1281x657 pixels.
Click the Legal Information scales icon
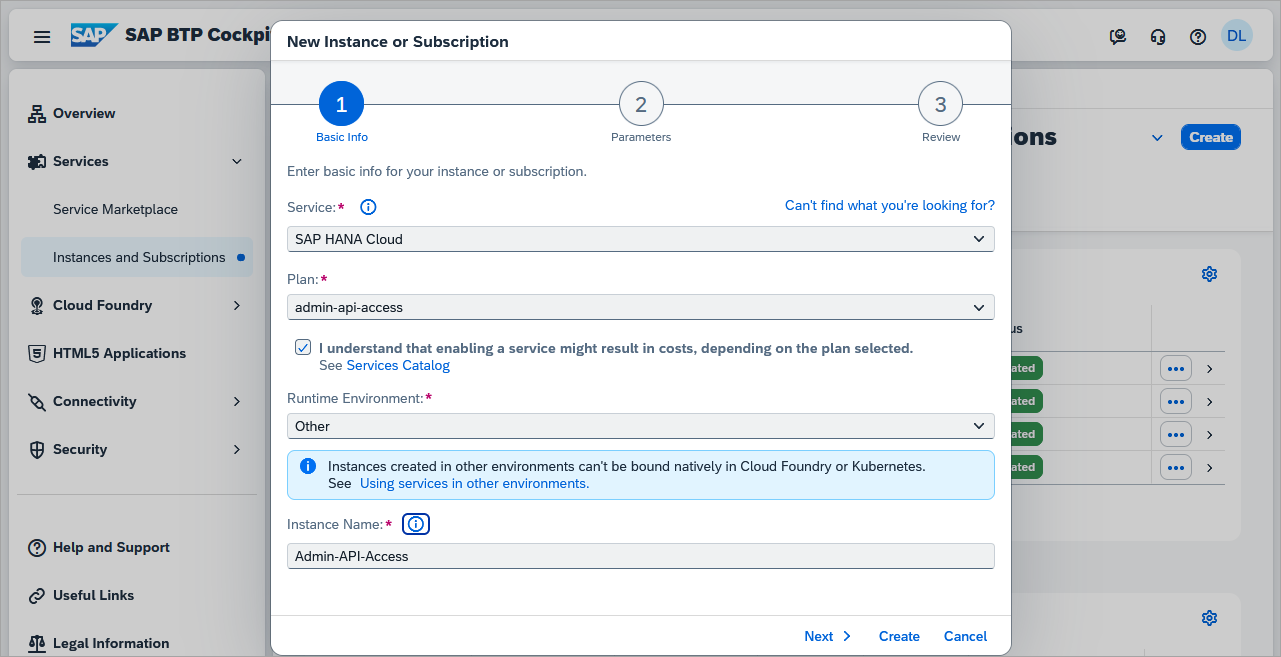click(x=37, y=644)
